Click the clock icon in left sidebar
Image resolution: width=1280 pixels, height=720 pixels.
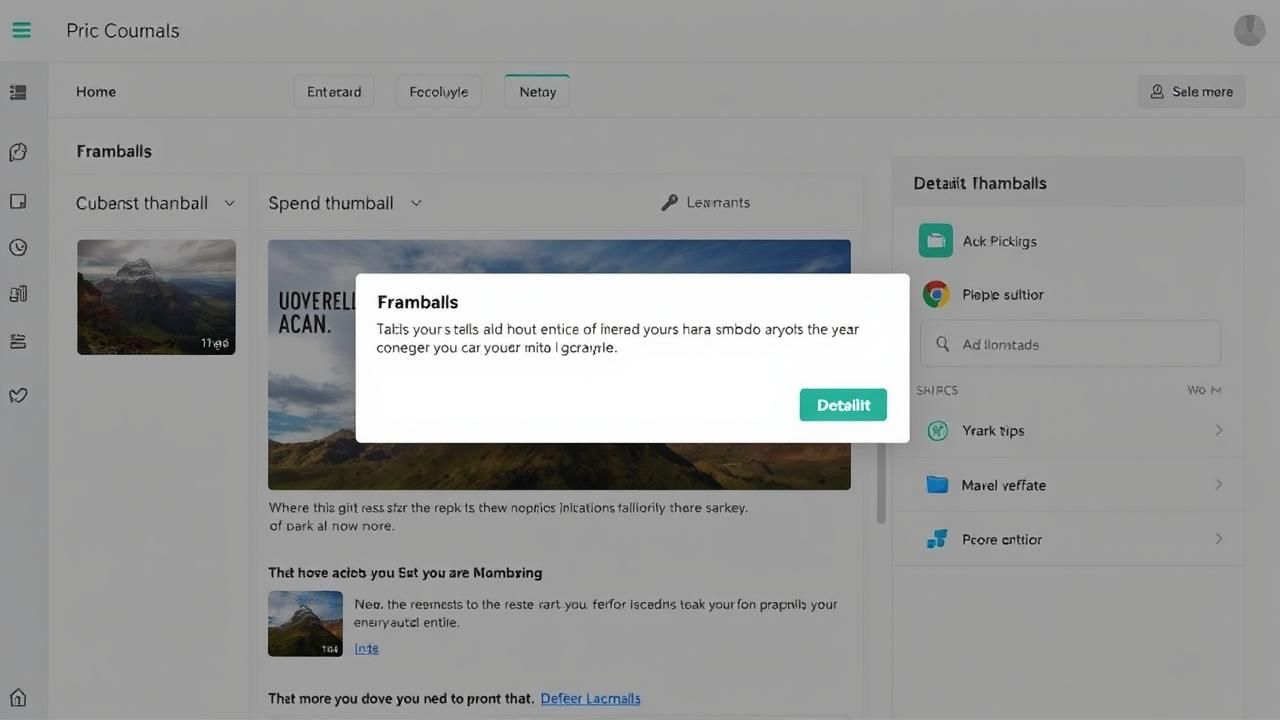coord(18,248)
